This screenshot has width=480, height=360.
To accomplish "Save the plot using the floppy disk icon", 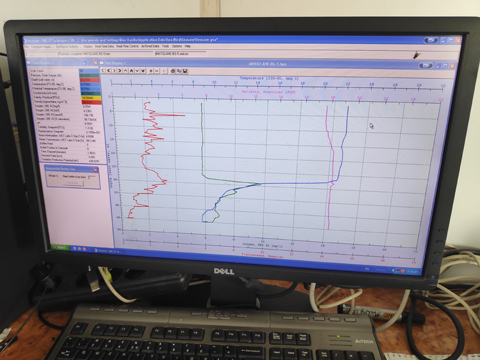I will coord(185,71).
